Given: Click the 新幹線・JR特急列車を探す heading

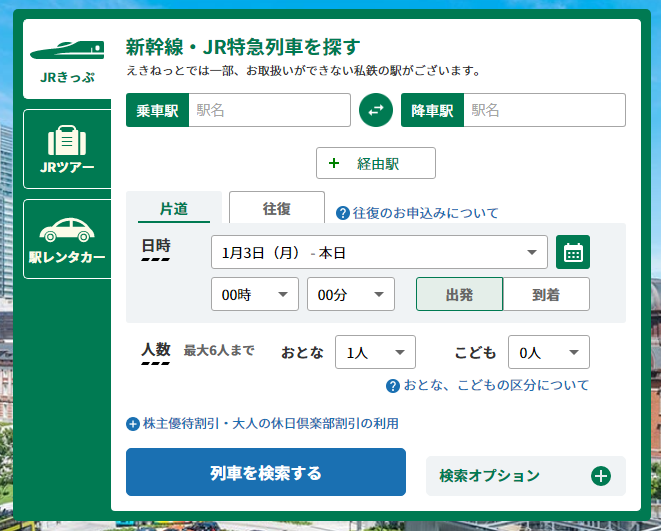Looking at the screenshot, I should tap(243, 47).
